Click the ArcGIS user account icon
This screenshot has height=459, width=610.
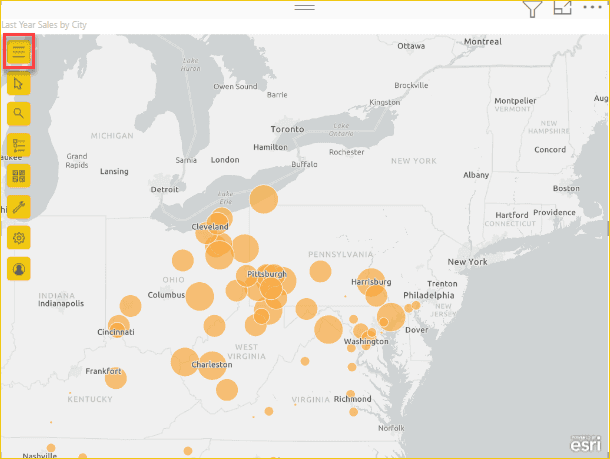pyautogui.click(x=19, y=268)
